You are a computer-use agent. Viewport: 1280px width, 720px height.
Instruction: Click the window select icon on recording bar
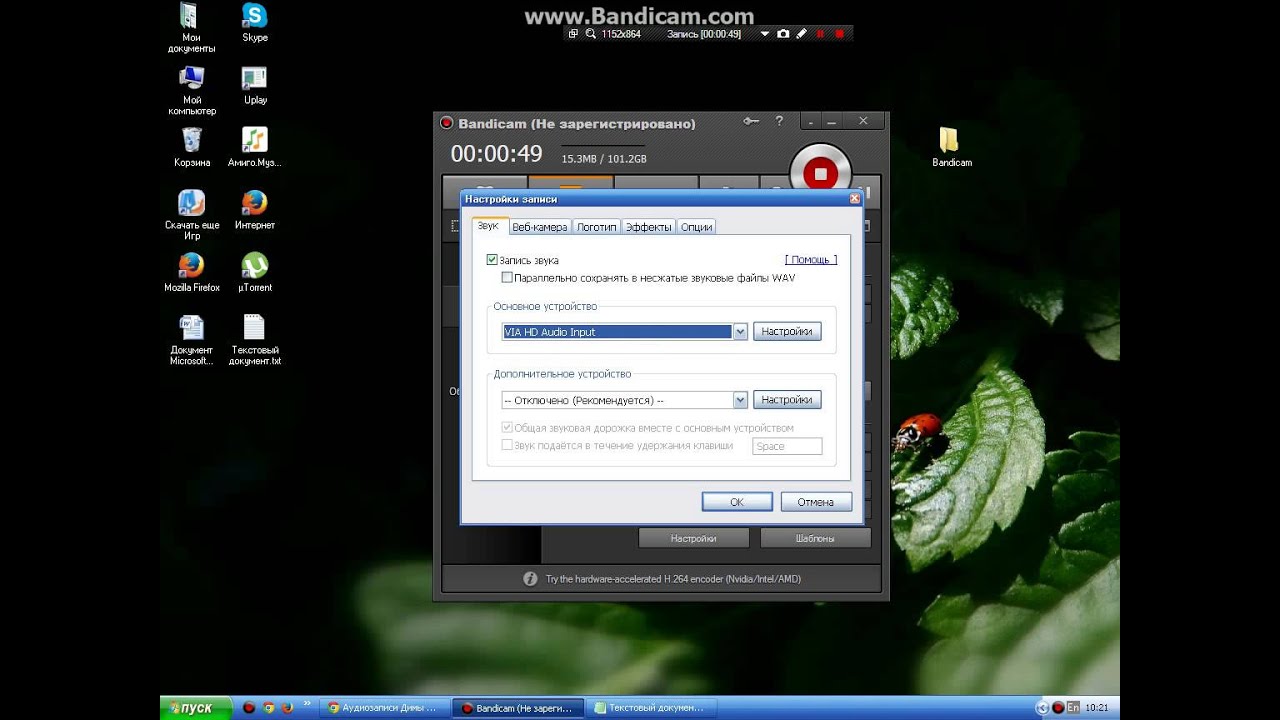point(573,34)
